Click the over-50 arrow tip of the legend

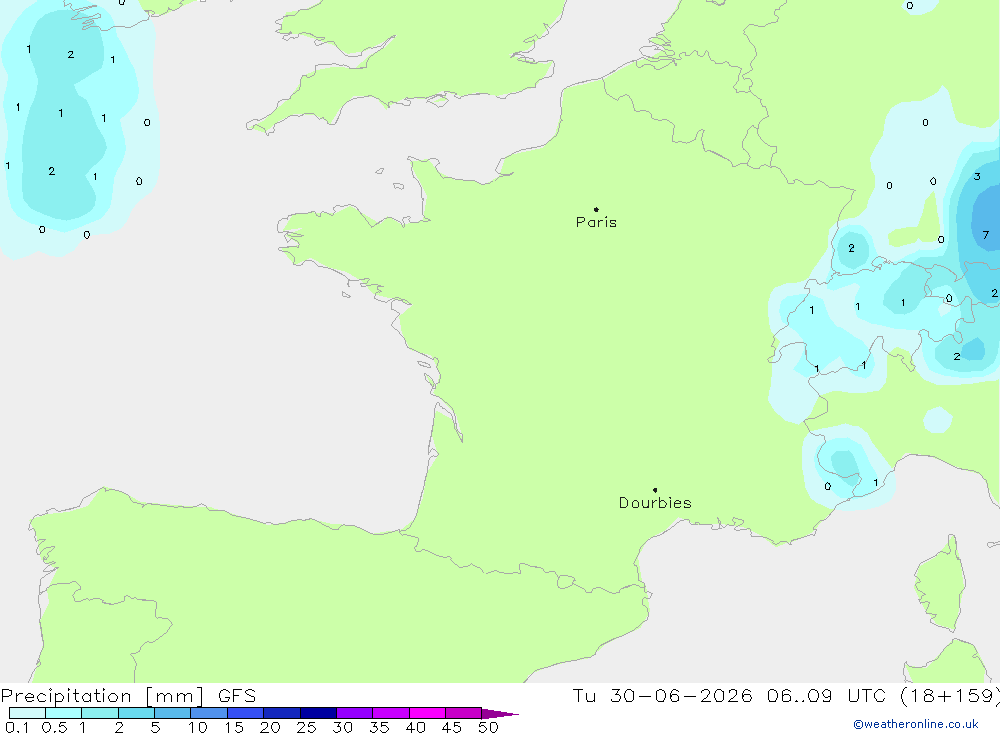click(x=500, y=713)
